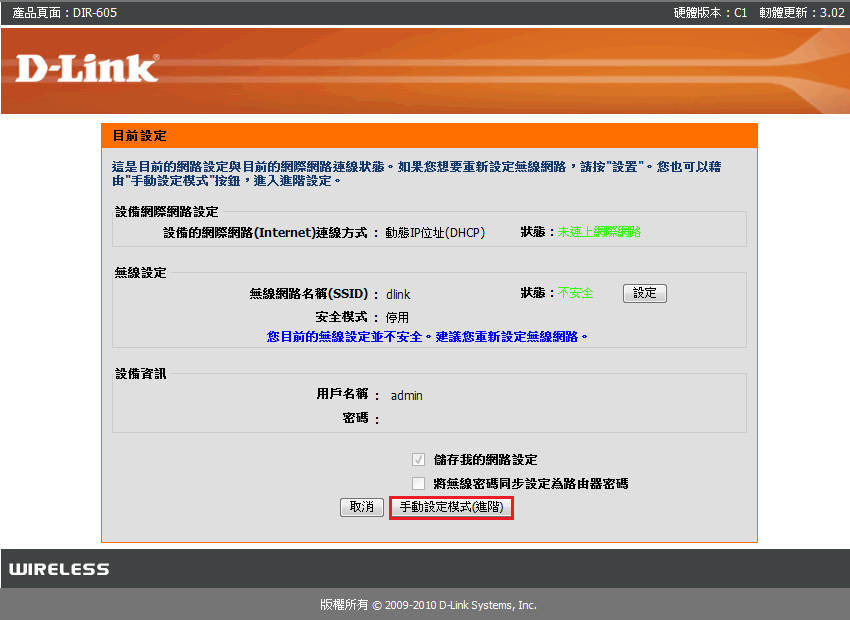
Task: Click the wireless insecurity warning message in blue
Action: tap(427, 337)
